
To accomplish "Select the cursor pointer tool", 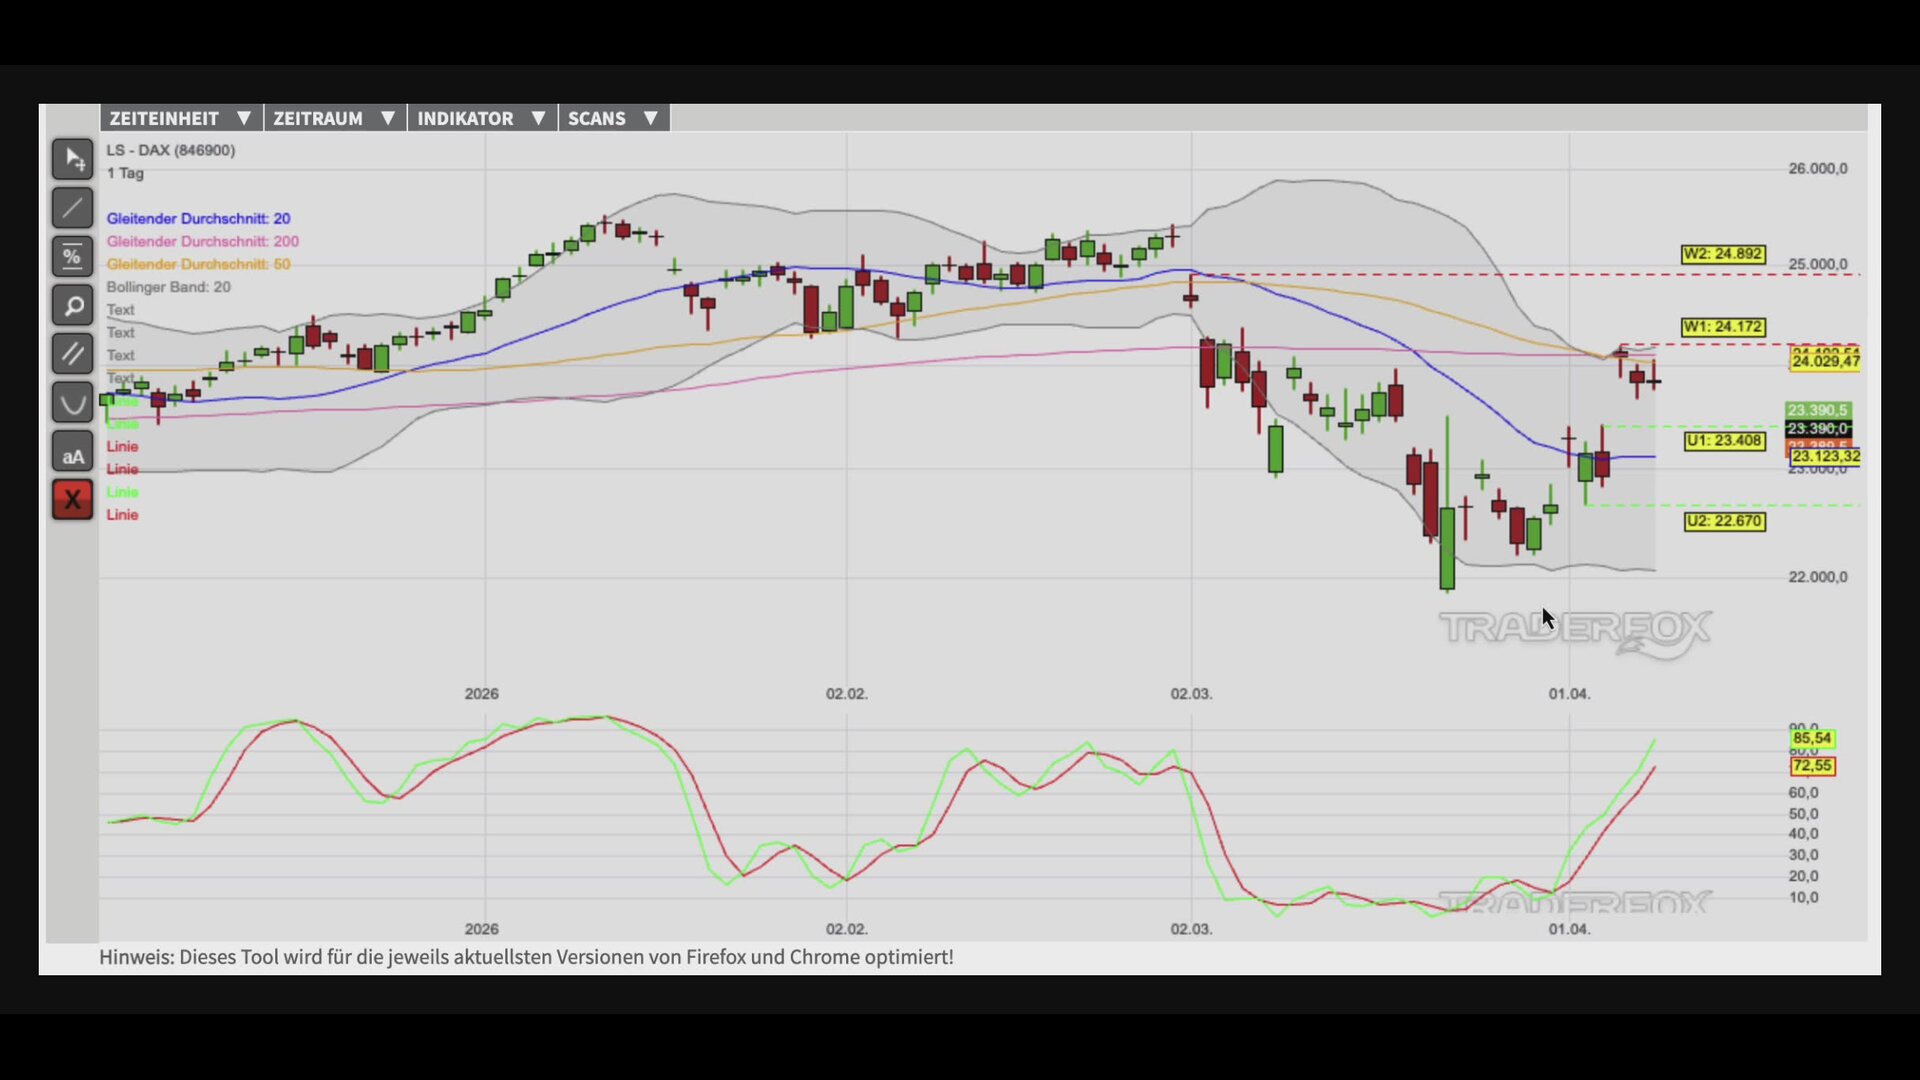I will [72, 159].
